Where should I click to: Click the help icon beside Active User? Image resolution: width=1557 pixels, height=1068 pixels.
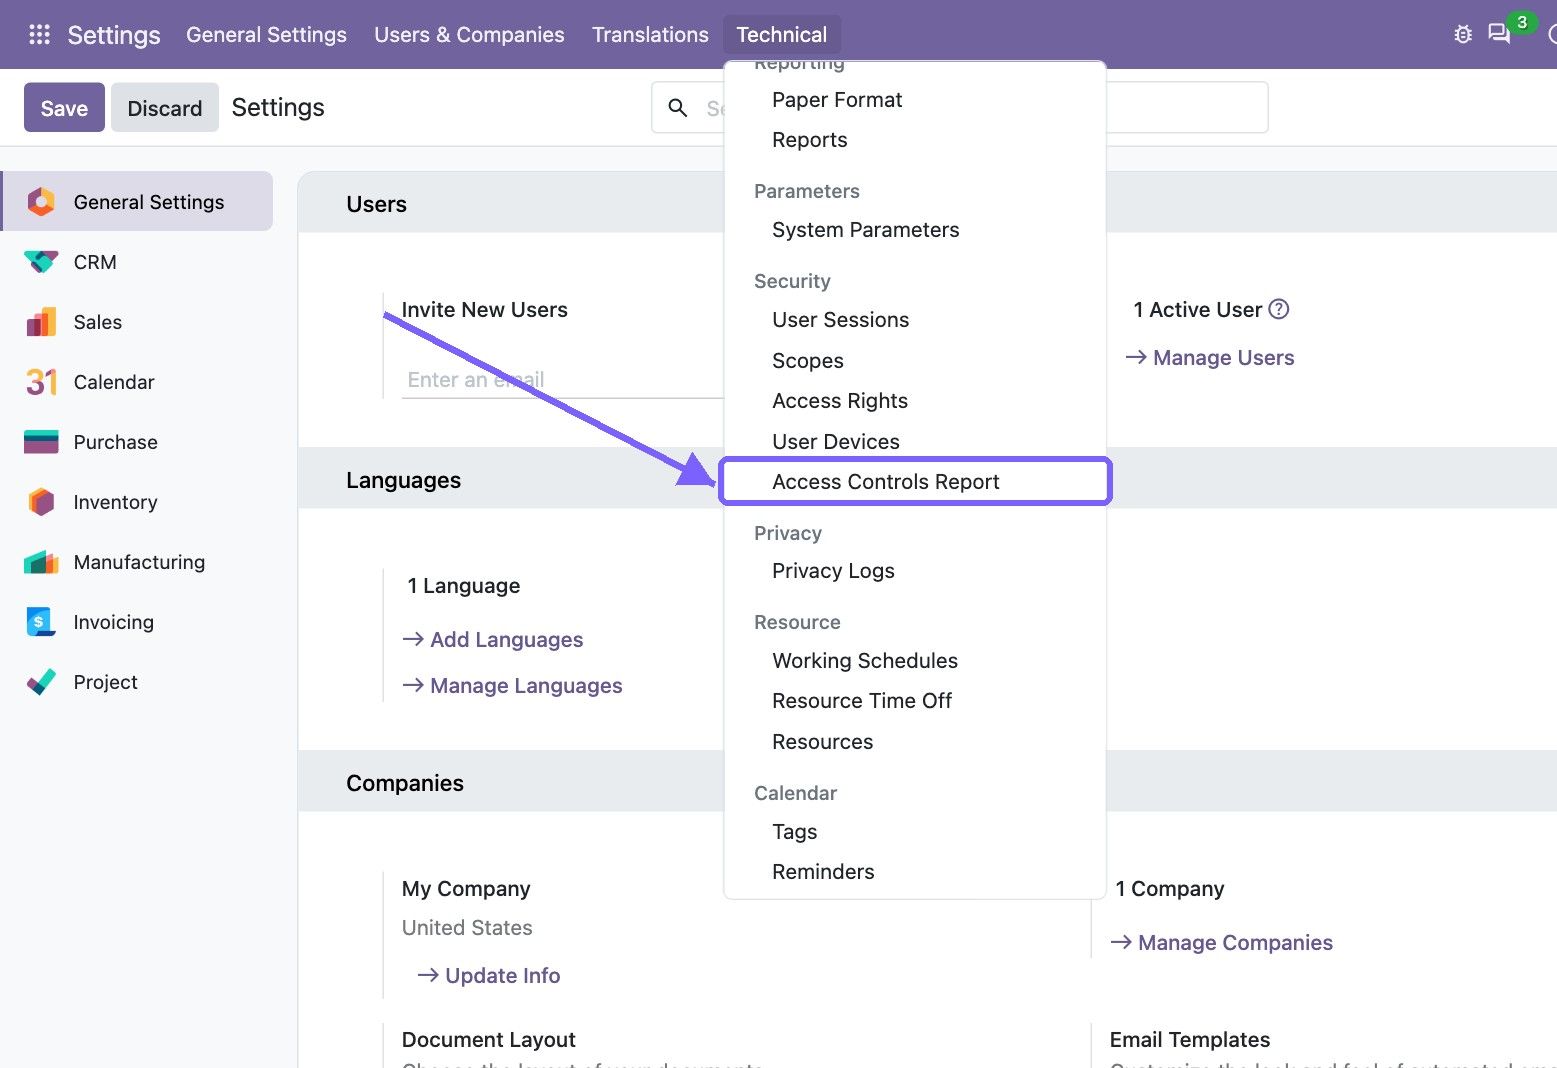[1278, 310]
